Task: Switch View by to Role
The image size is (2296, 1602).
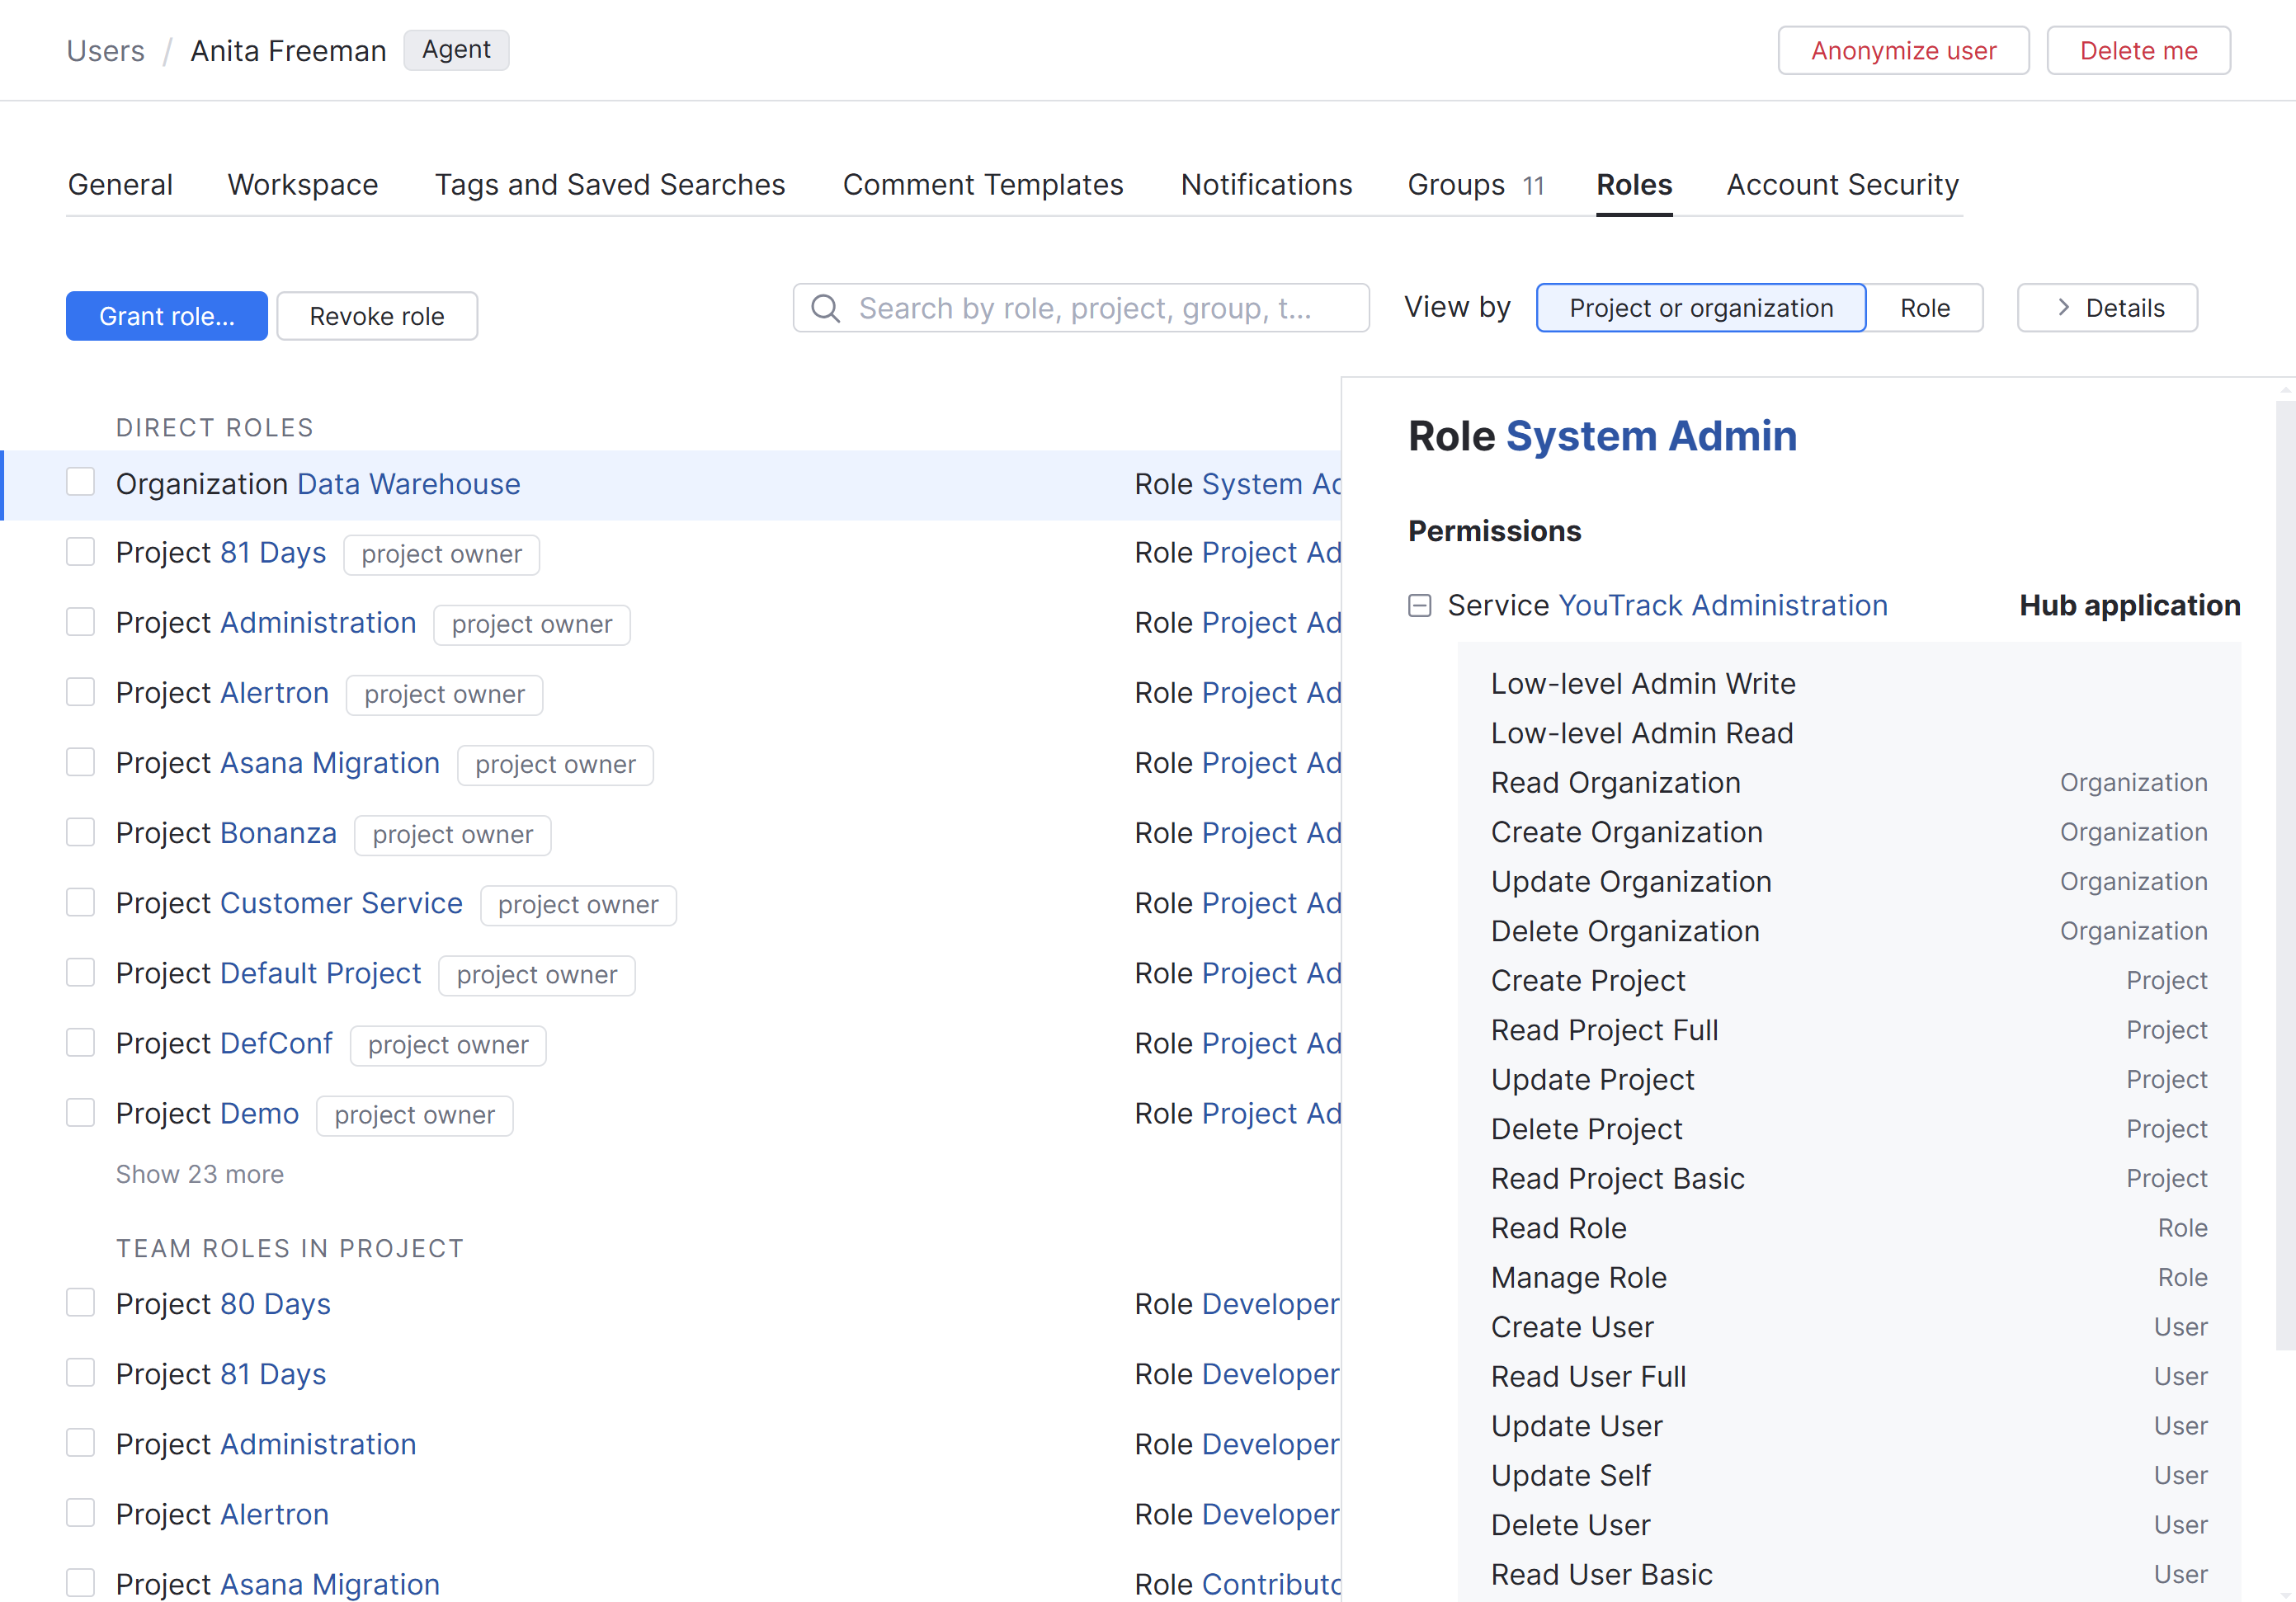Action: [x=1925, y=308]
